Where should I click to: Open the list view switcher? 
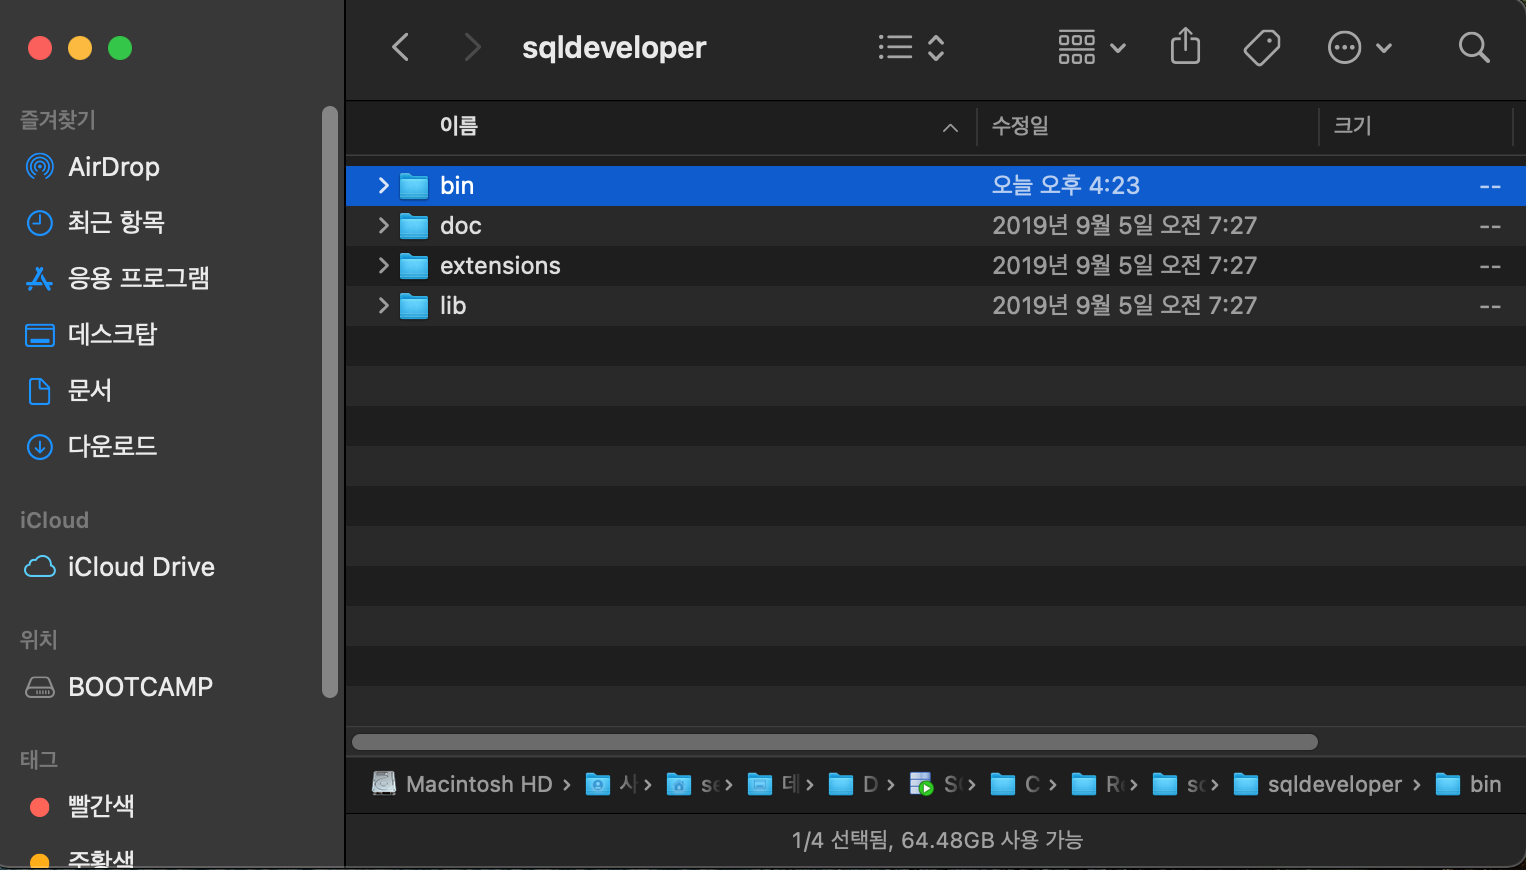[x=911, y=47]
